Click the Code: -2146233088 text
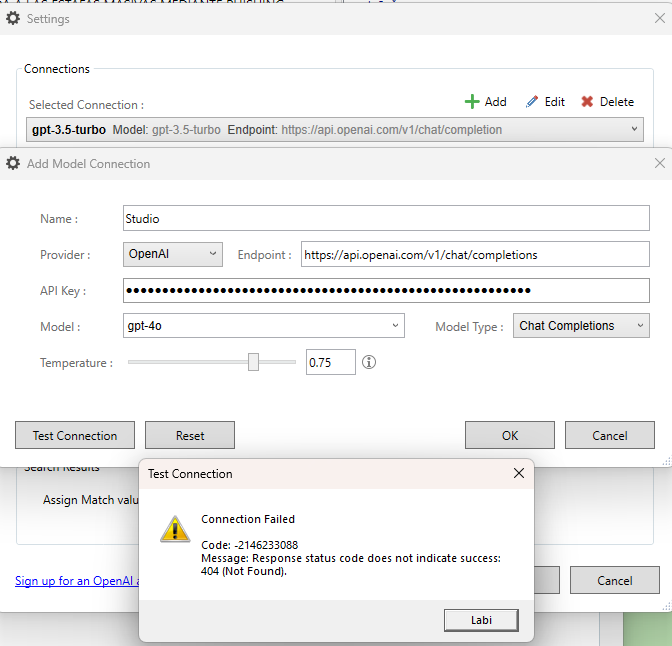Screen dimensions: 672x646 pos(249,545)
